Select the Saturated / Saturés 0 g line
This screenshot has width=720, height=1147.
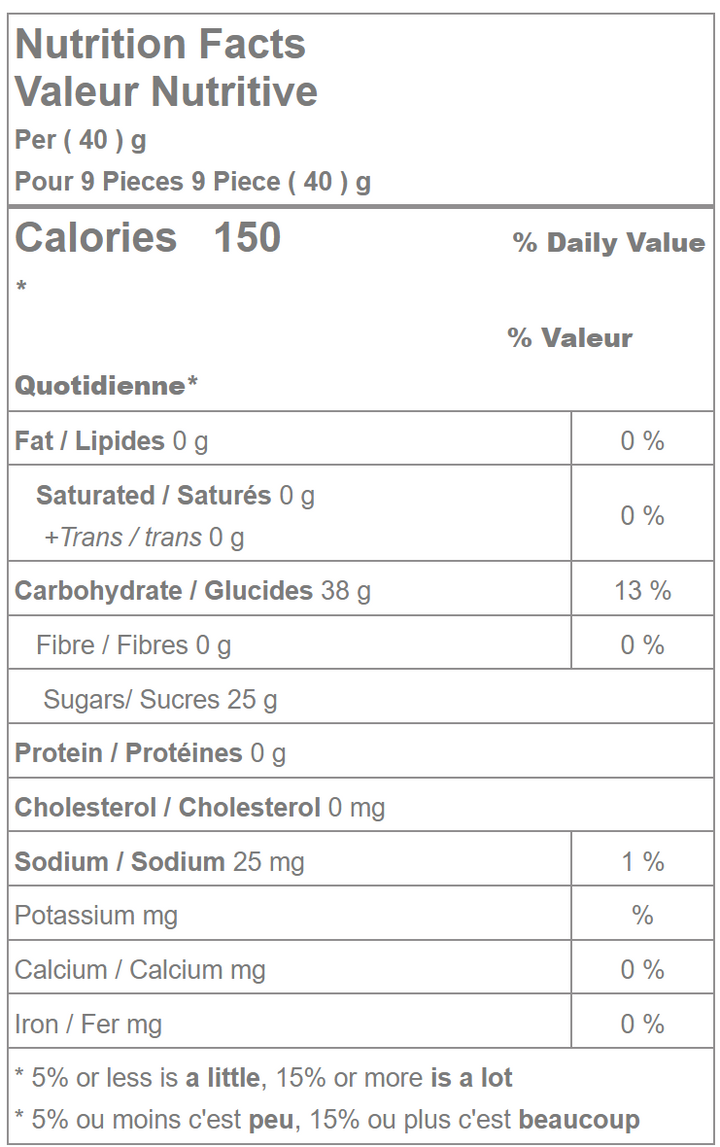pyautogui.click(x=175, y=495)
